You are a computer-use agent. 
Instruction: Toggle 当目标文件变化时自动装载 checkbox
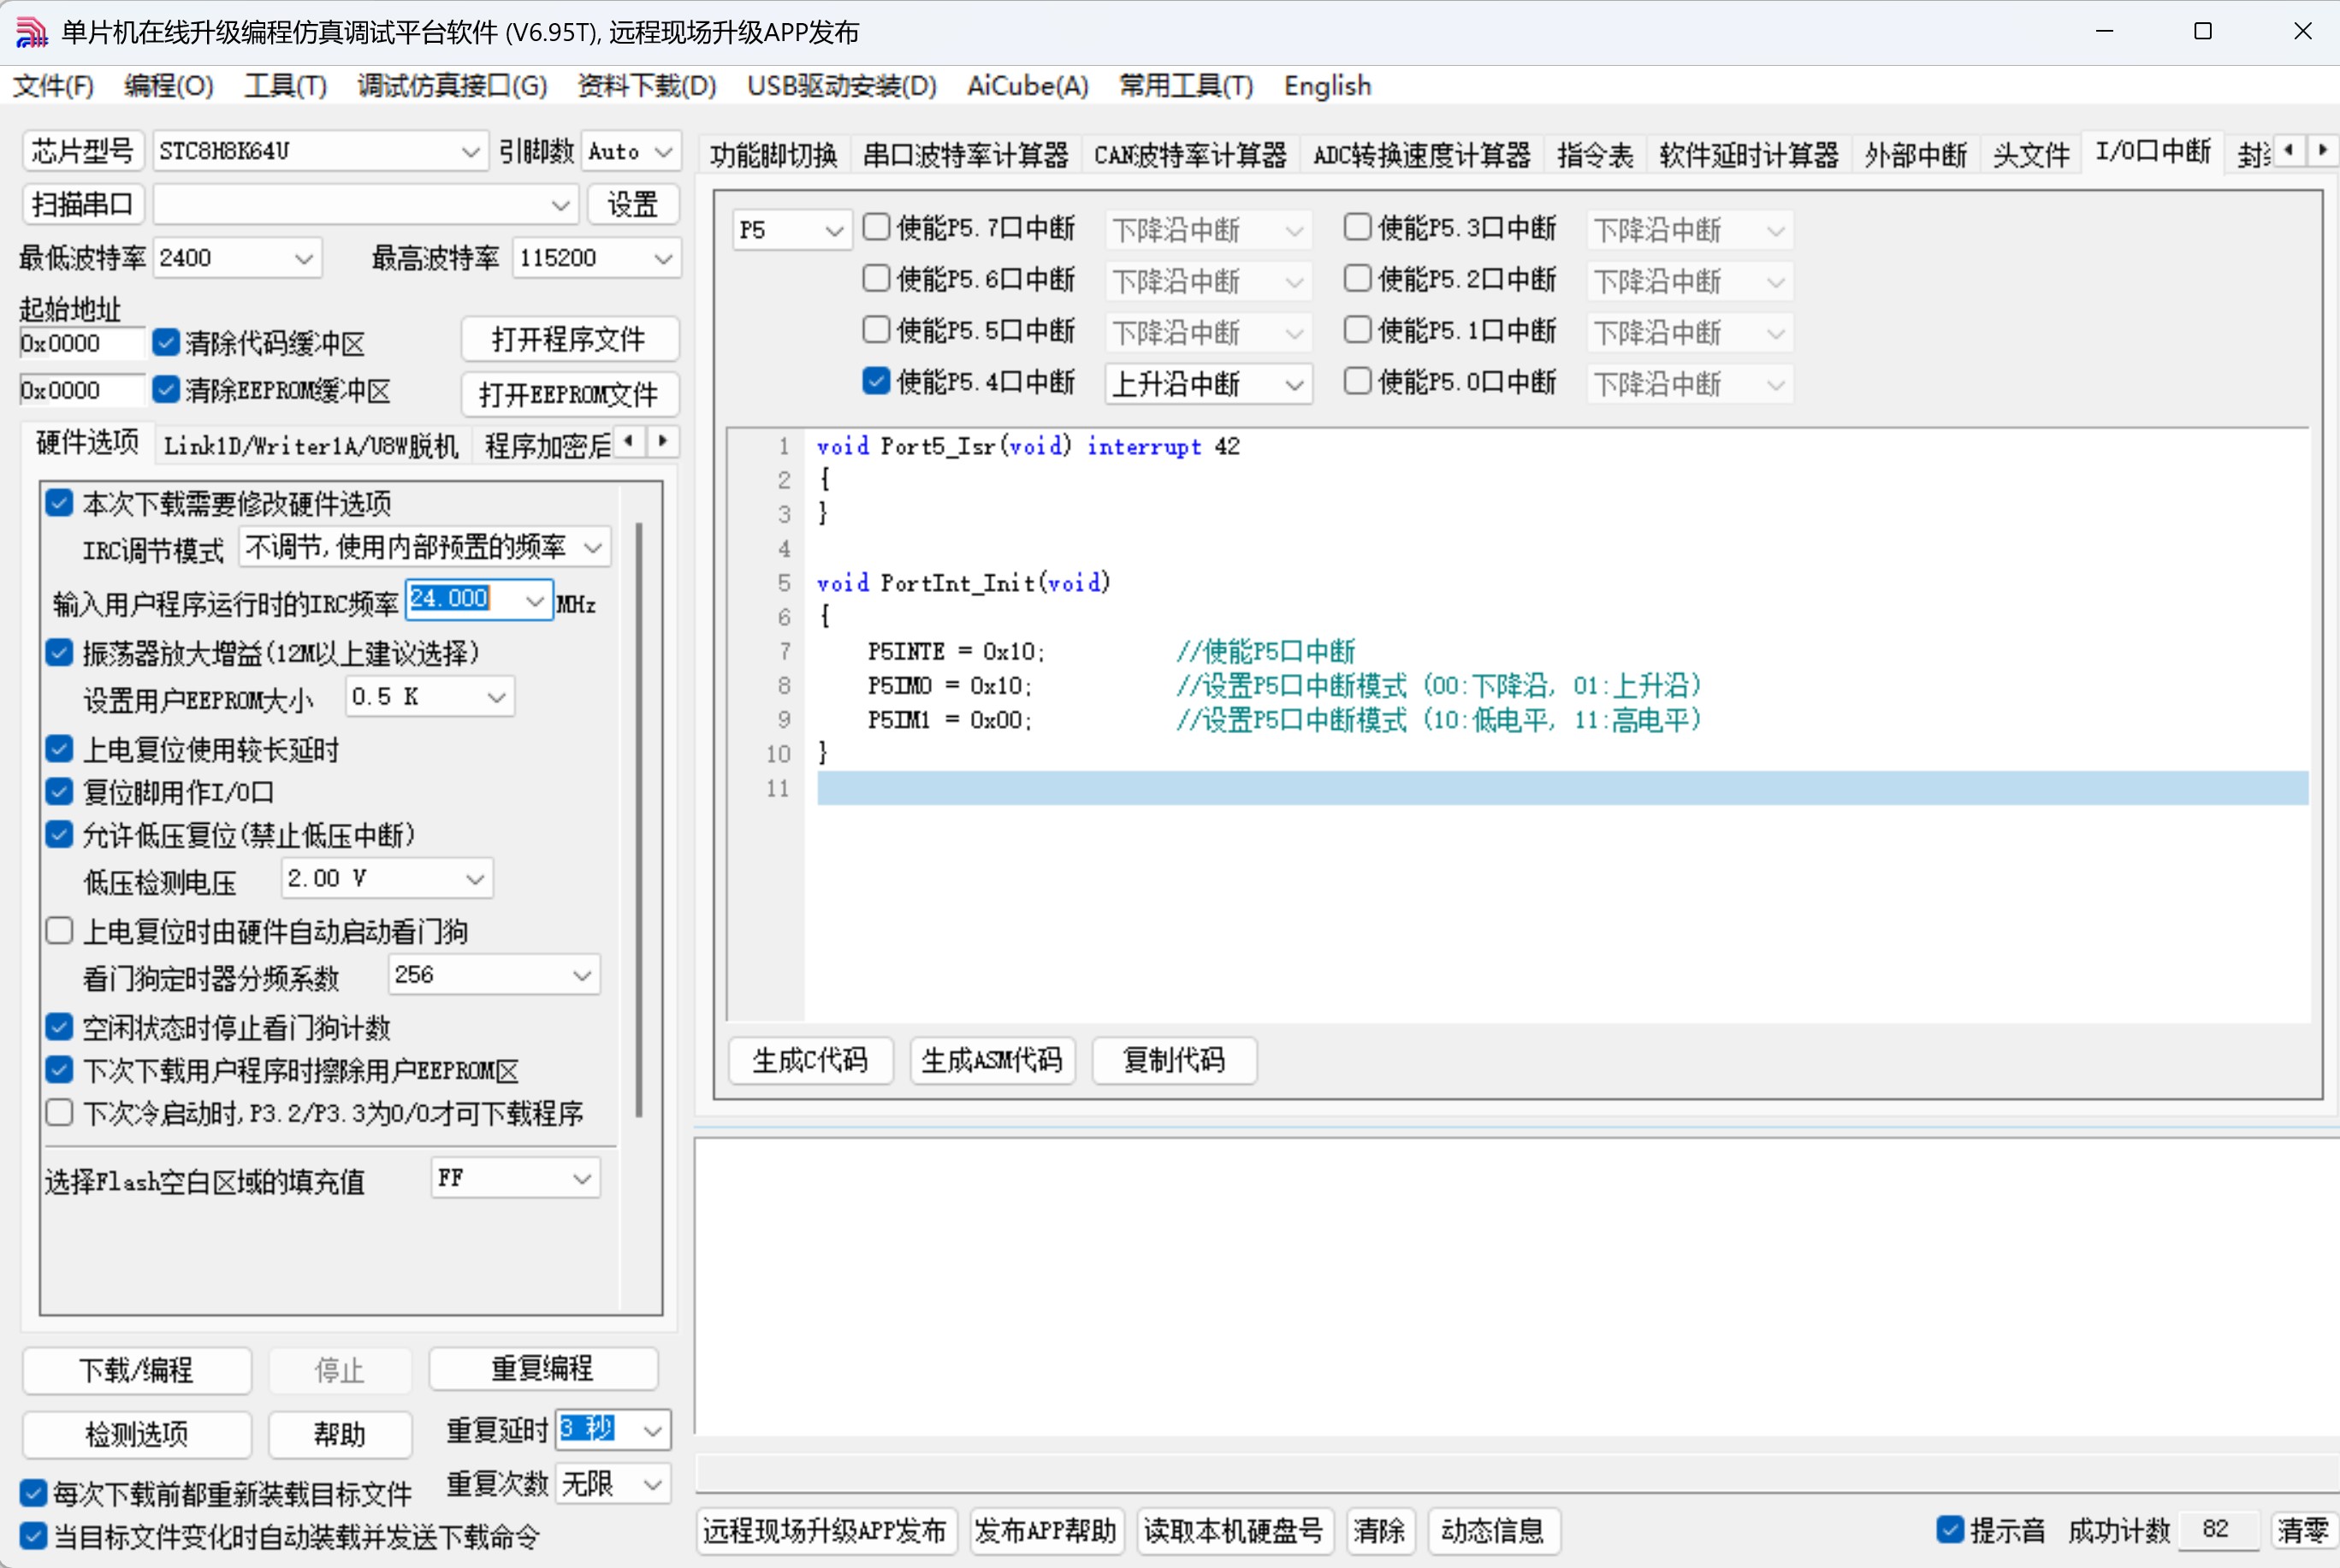[x=33, y=1537]
